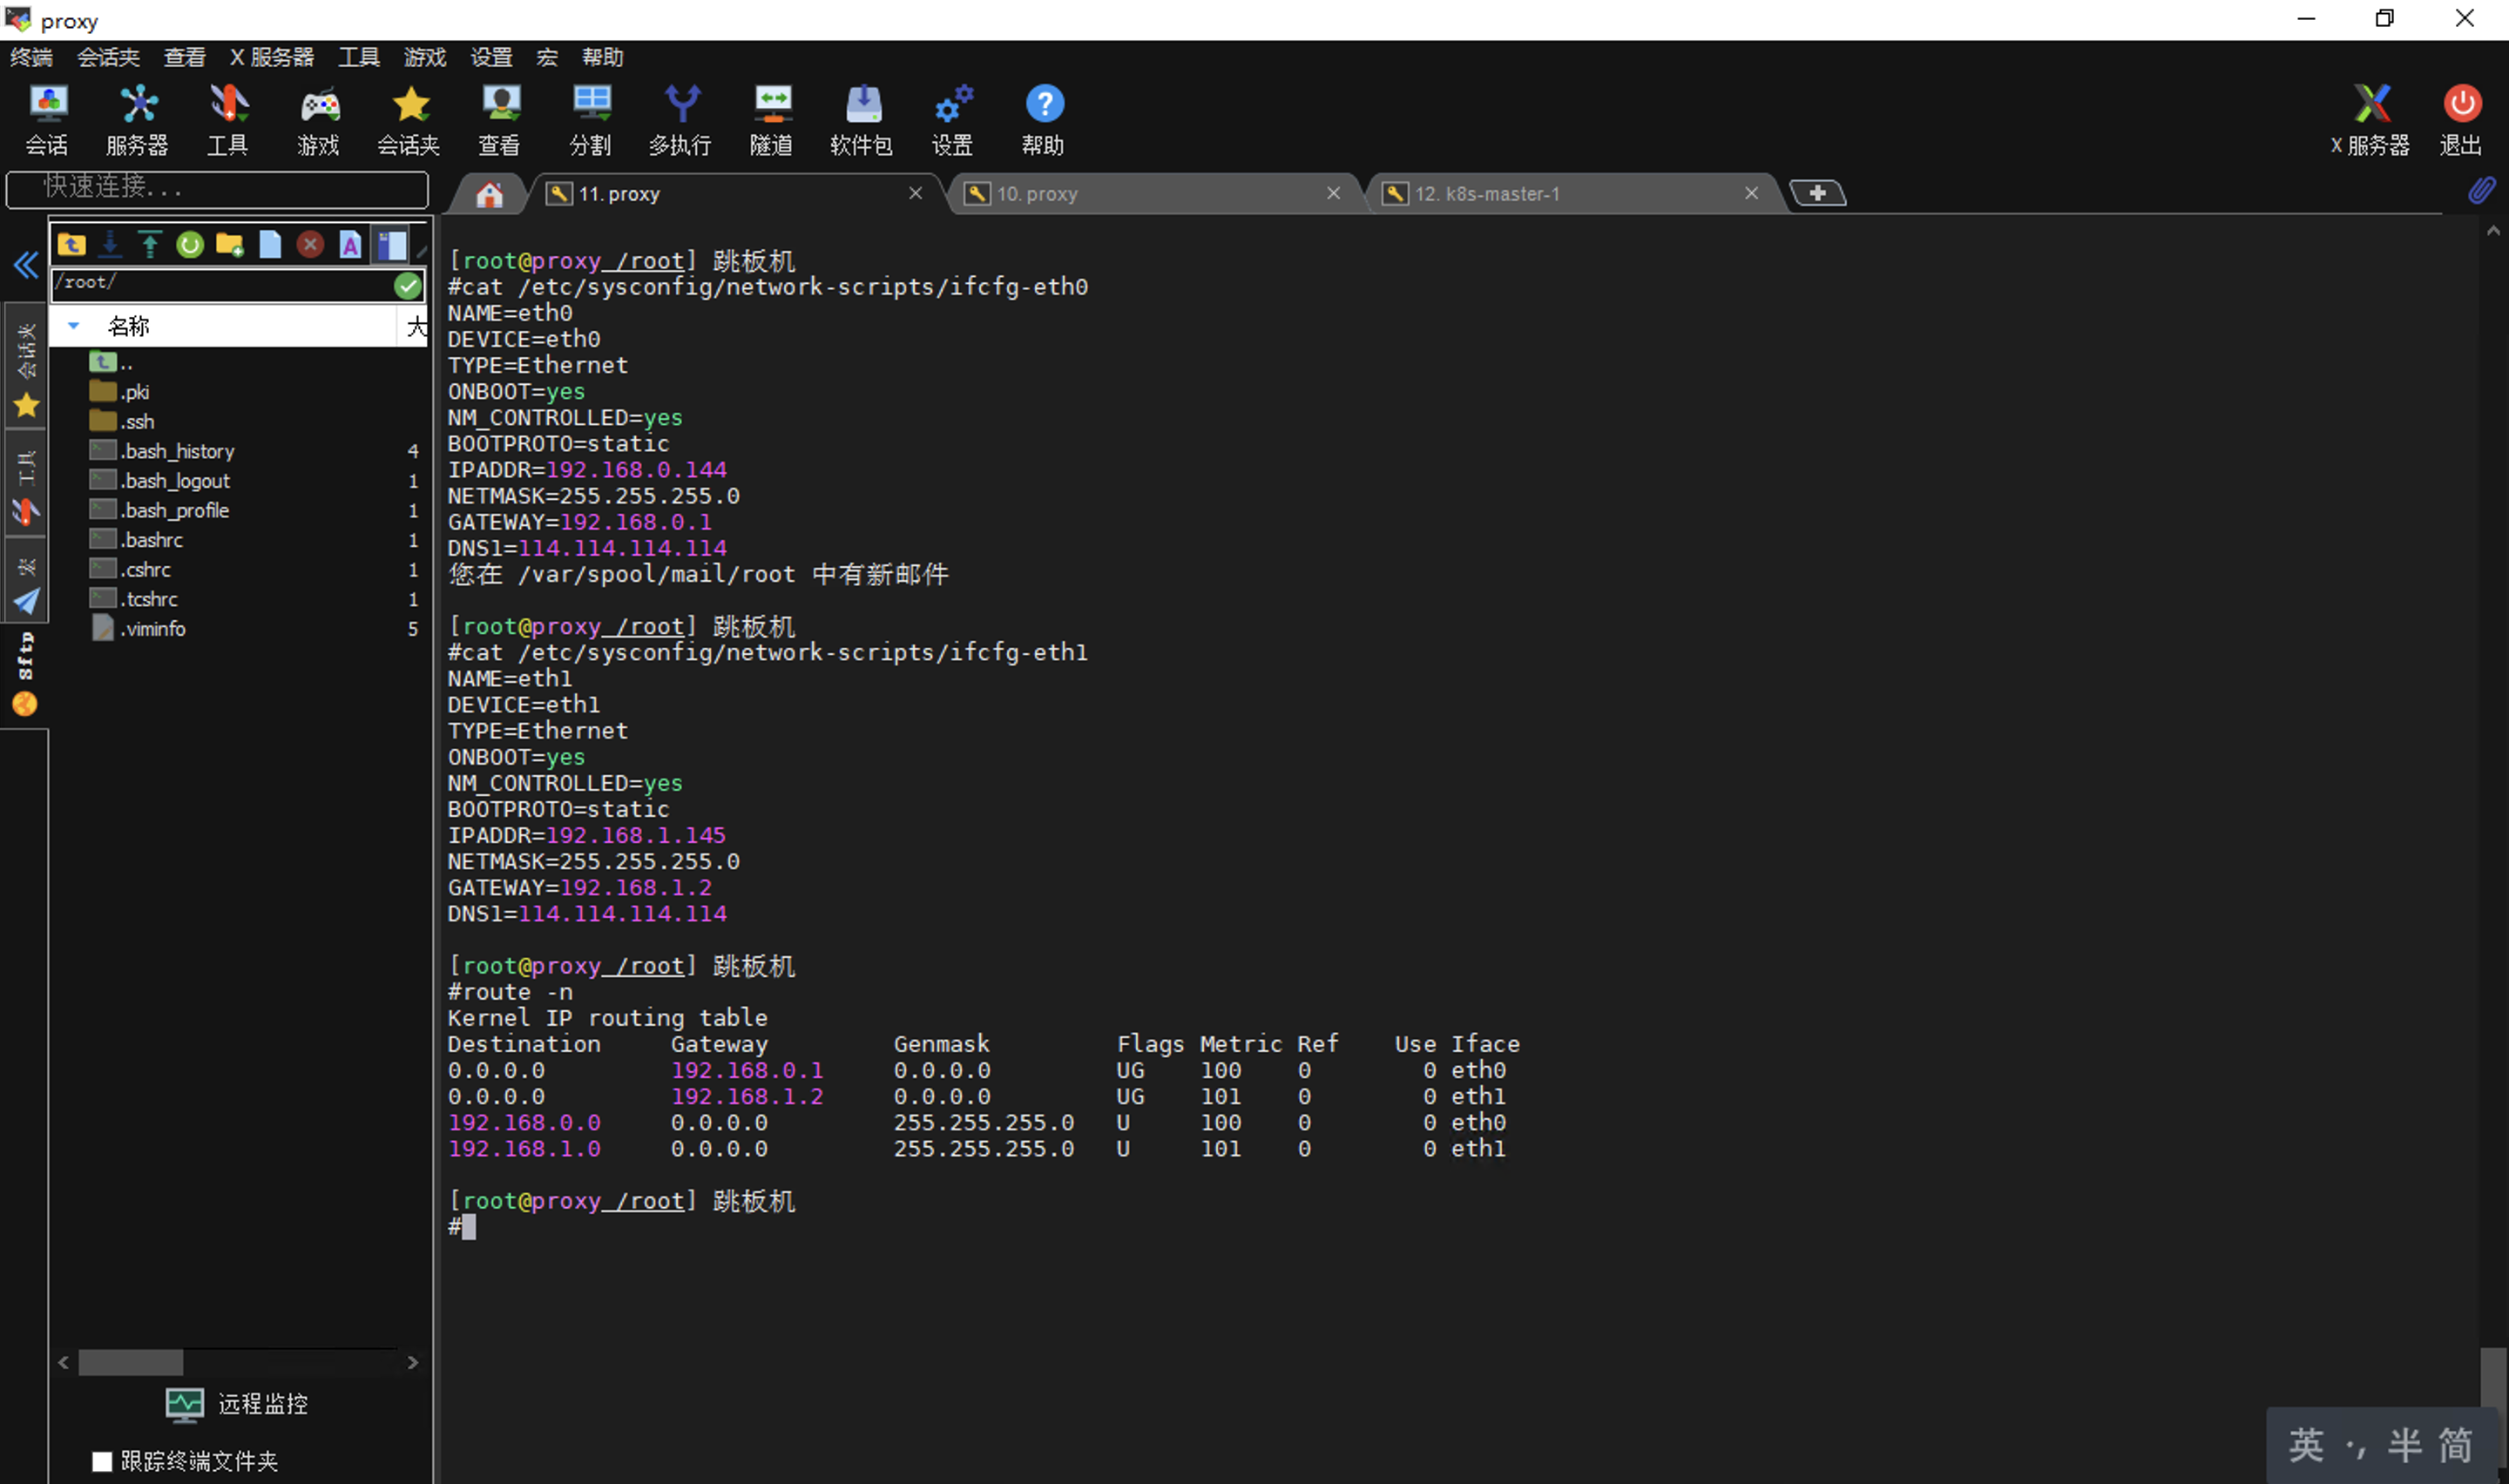Click the 退出 exit button
Screen dimensions: 2509x1484
coord(2460,119)
